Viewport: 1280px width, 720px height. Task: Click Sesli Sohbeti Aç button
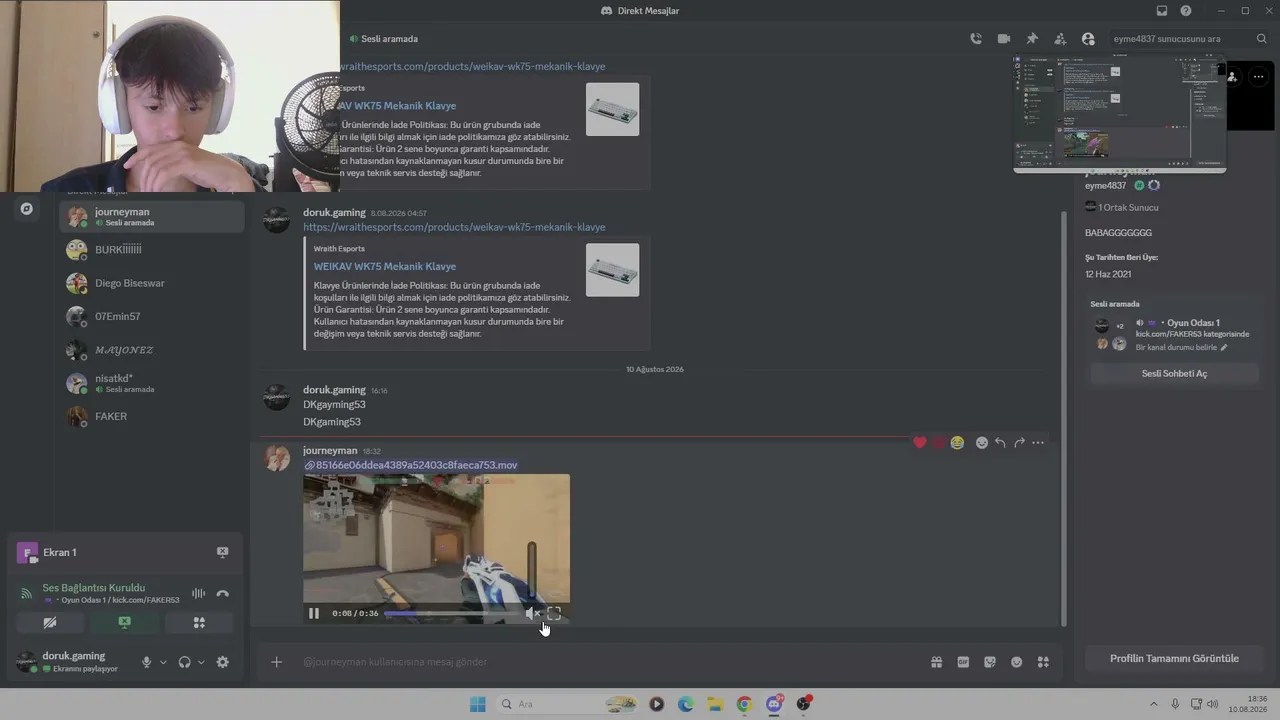click(x=1174, y=373)
